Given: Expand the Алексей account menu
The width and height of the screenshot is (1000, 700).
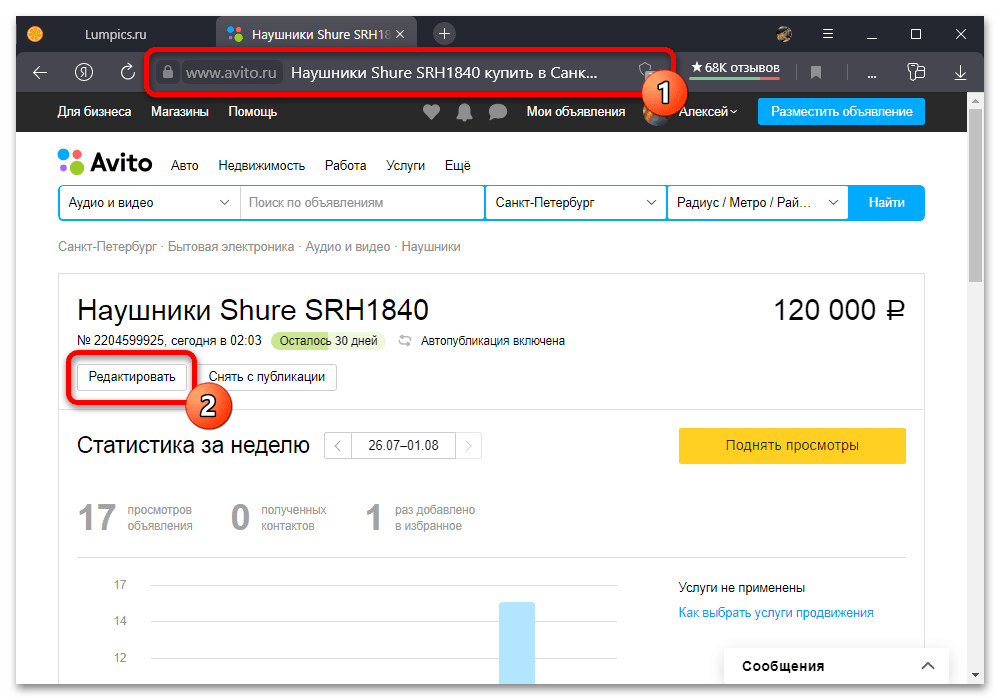Looking at the screenshot, I should coord(707,112).
